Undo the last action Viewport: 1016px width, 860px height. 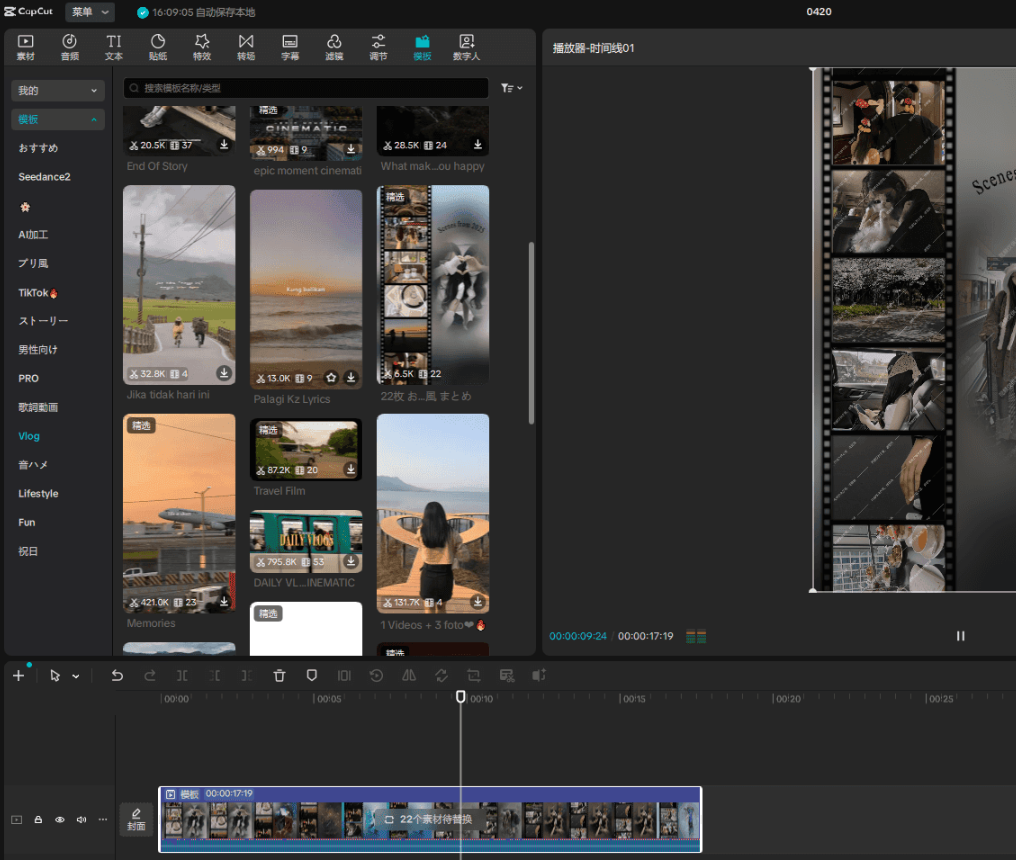tap(117, 676)
